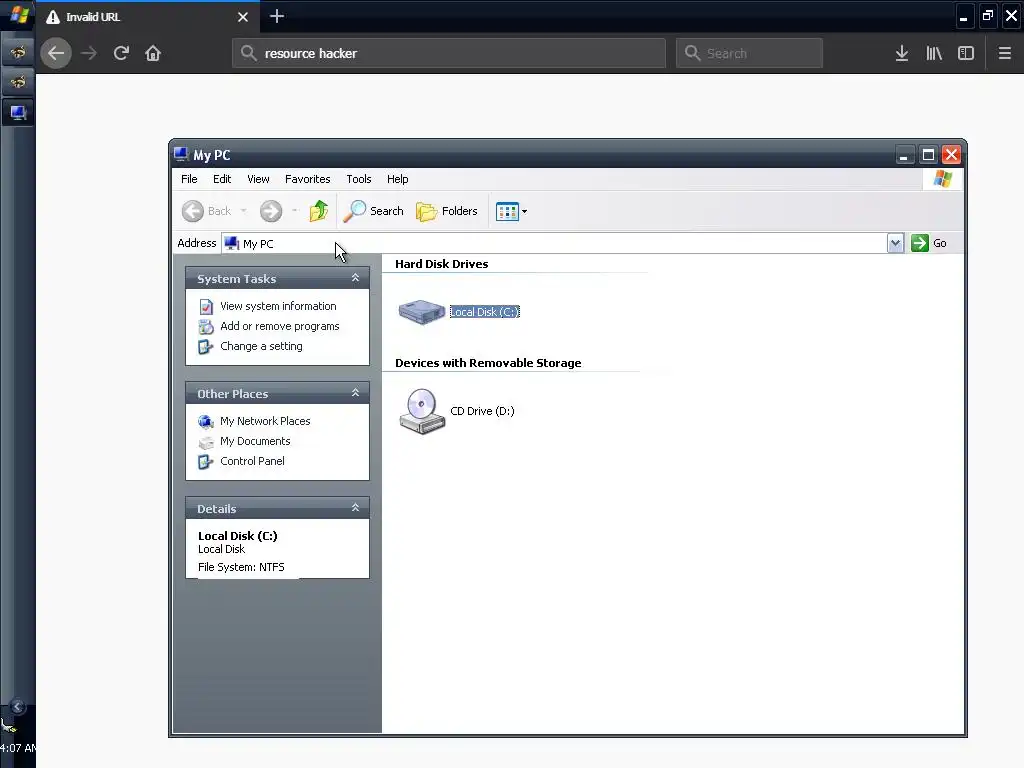
Task: Click the URL bar containing resource hacker
Action: point(449,53)
